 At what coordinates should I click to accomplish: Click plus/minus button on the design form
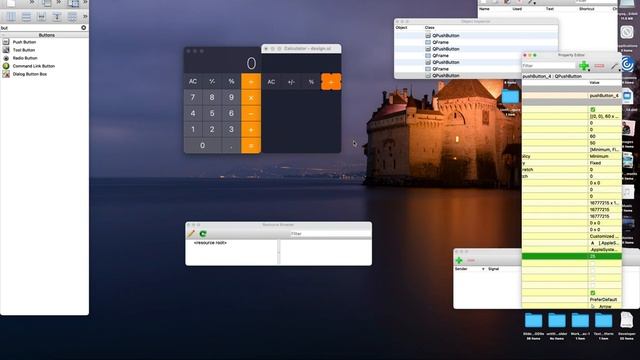pyautogui.click(x=291, y=82)
